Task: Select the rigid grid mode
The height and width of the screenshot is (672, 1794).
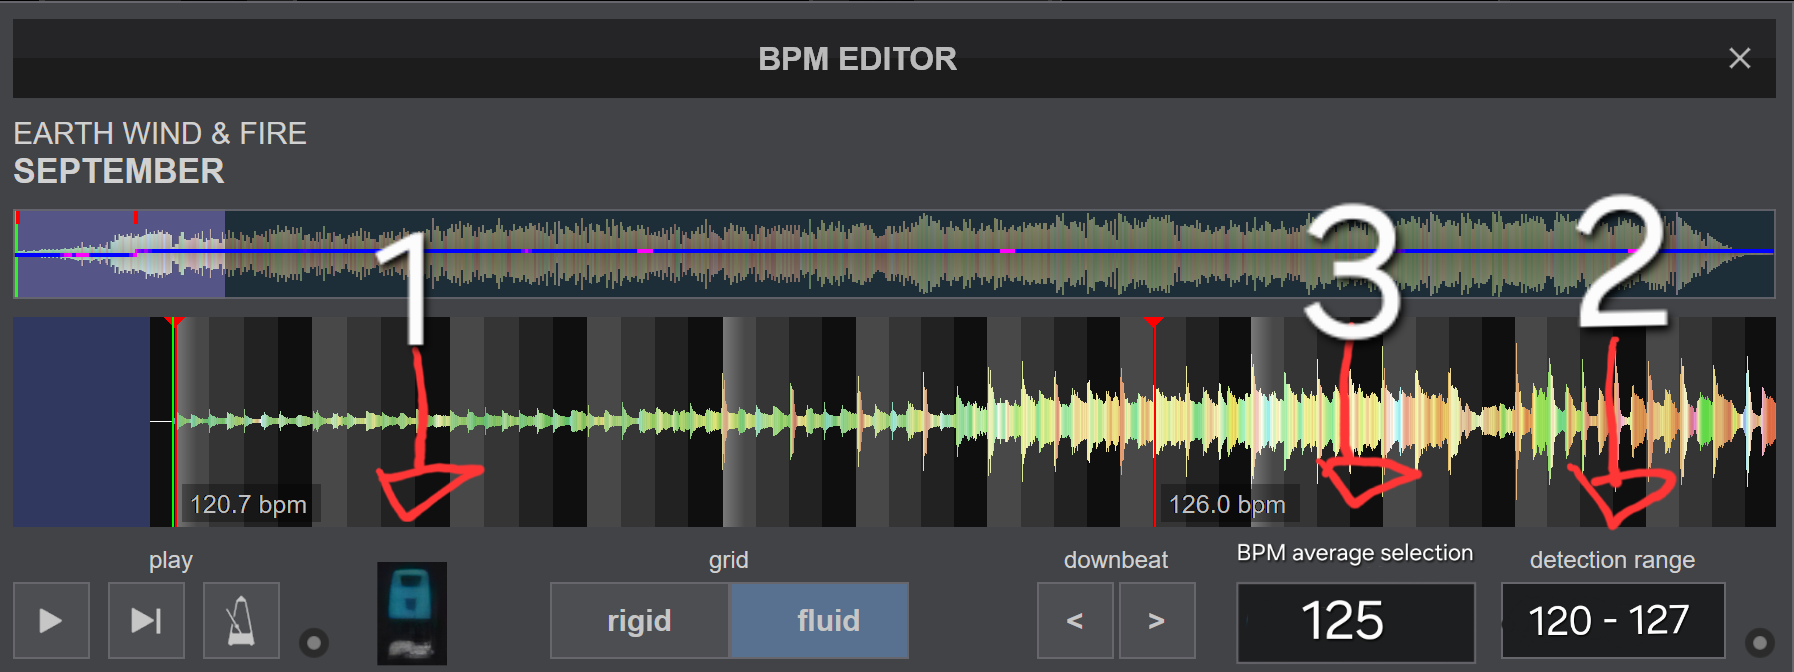Action: coord(640,621)
